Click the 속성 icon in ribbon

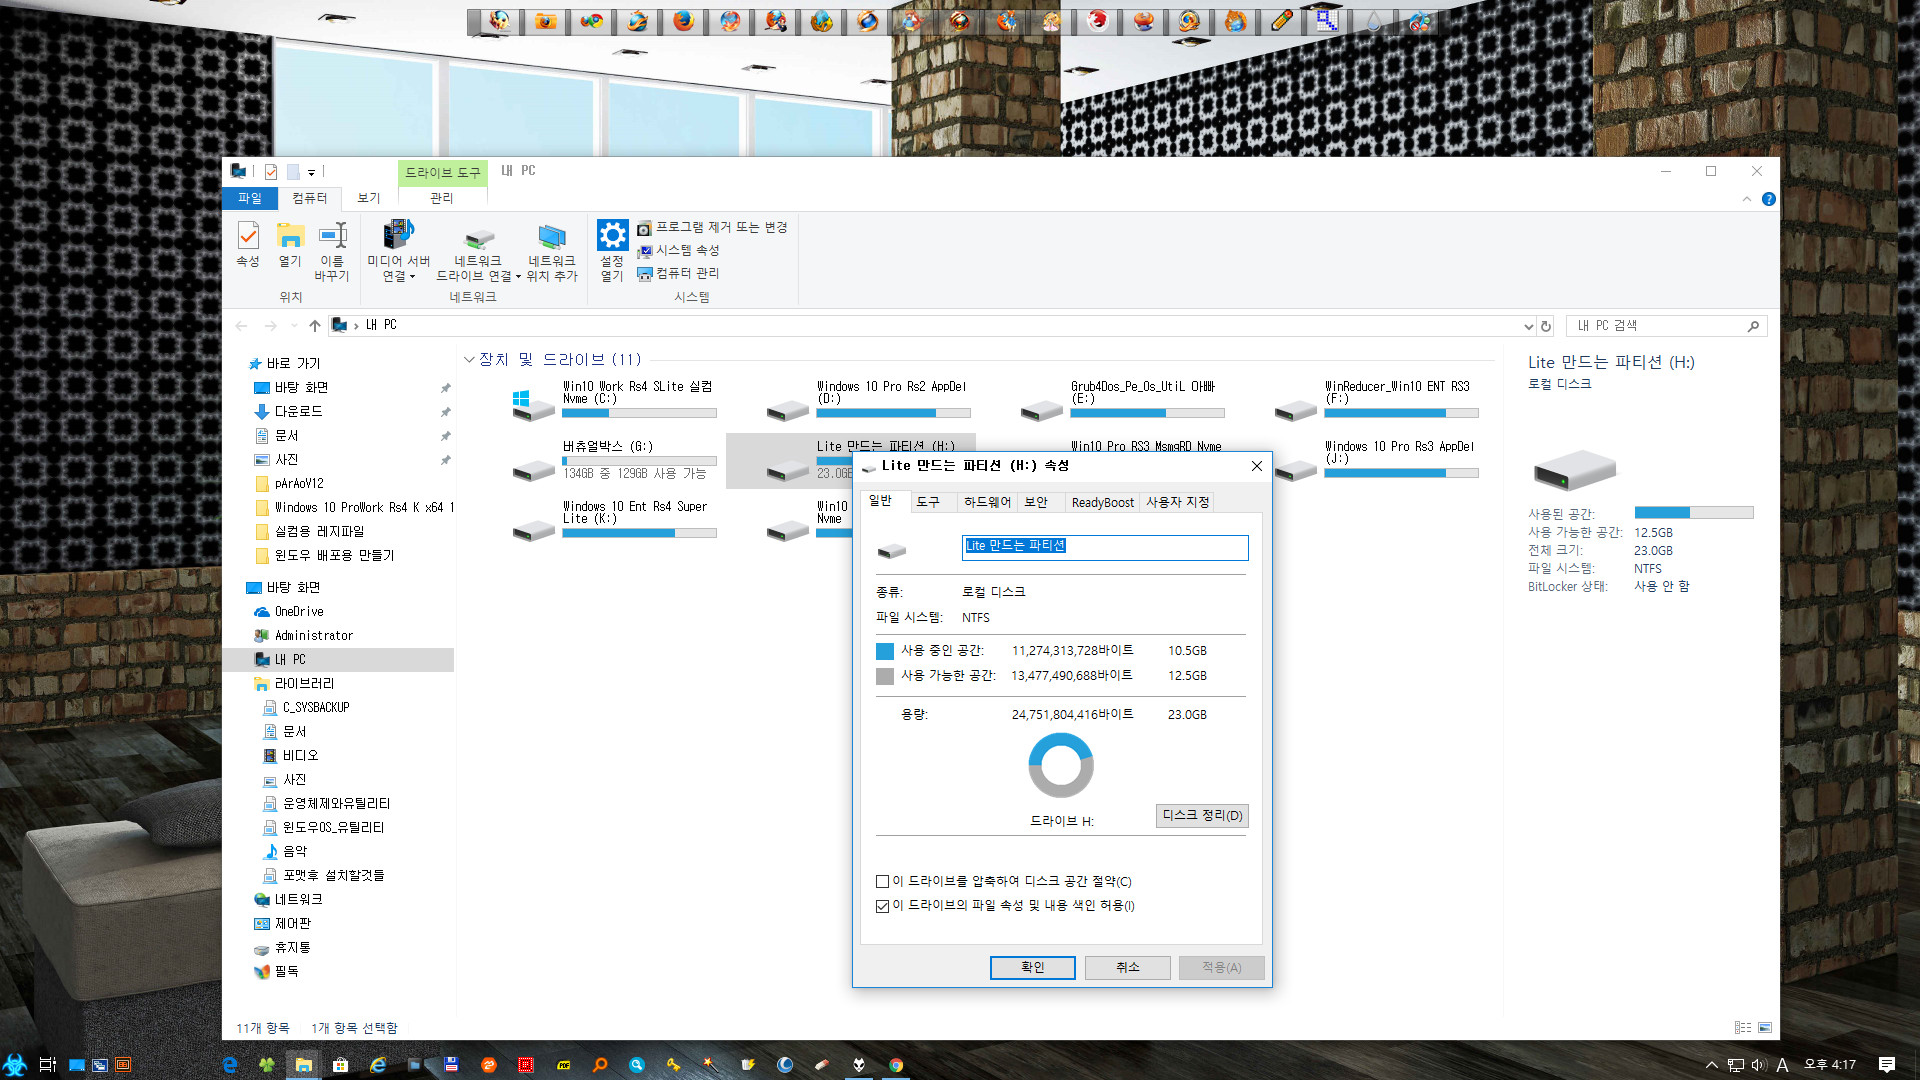tap(248, 245)
